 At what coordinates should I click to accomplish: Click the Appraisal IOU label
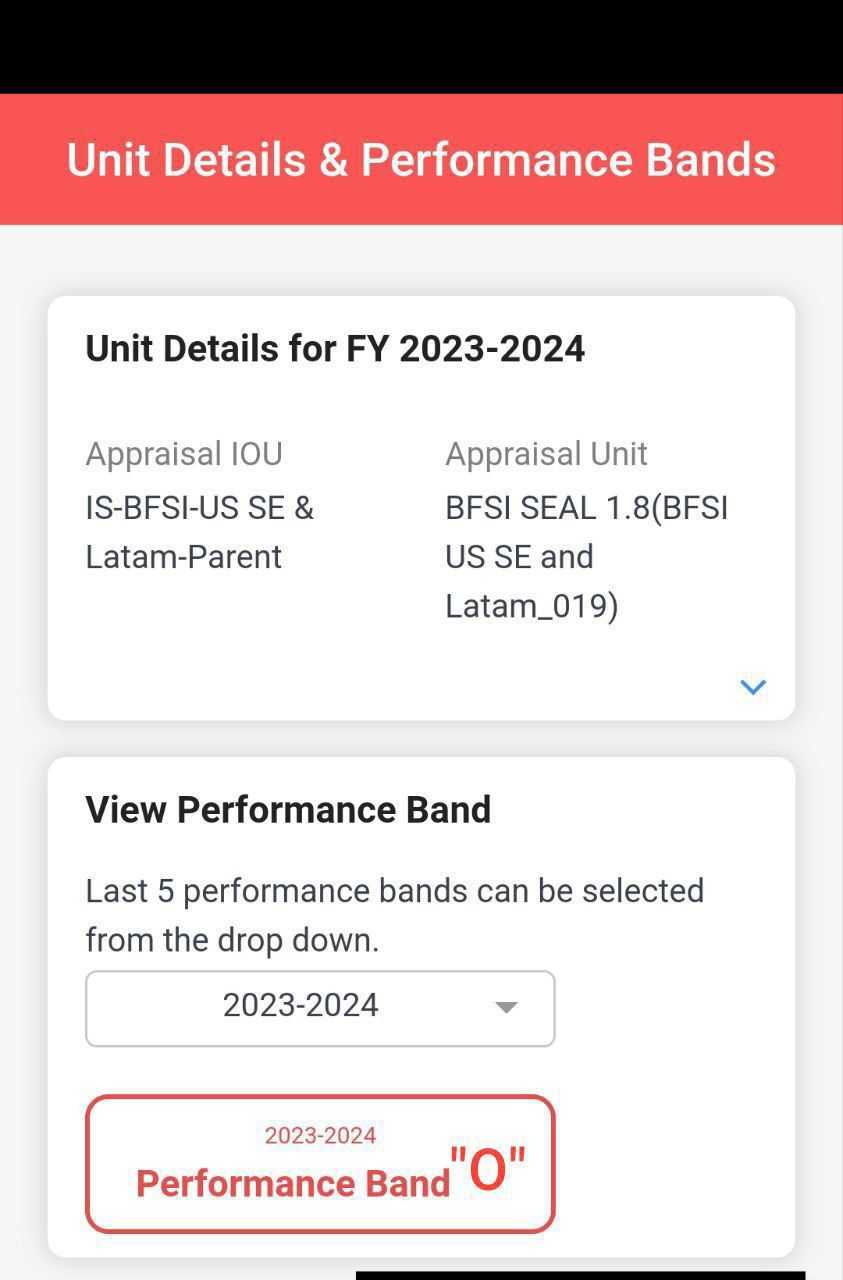184,454
